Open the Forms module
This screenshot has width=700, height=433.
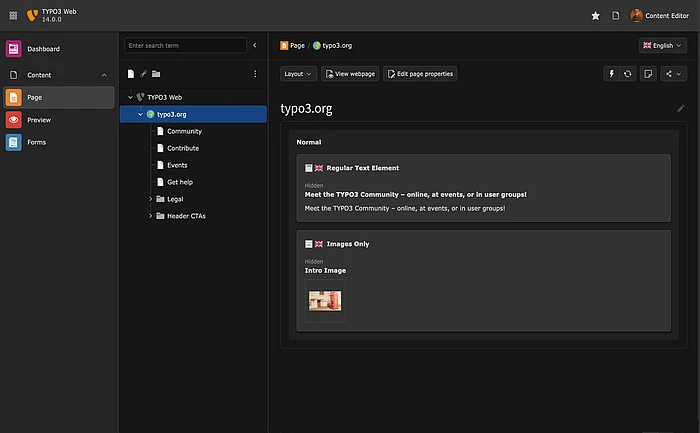[36, 142]
